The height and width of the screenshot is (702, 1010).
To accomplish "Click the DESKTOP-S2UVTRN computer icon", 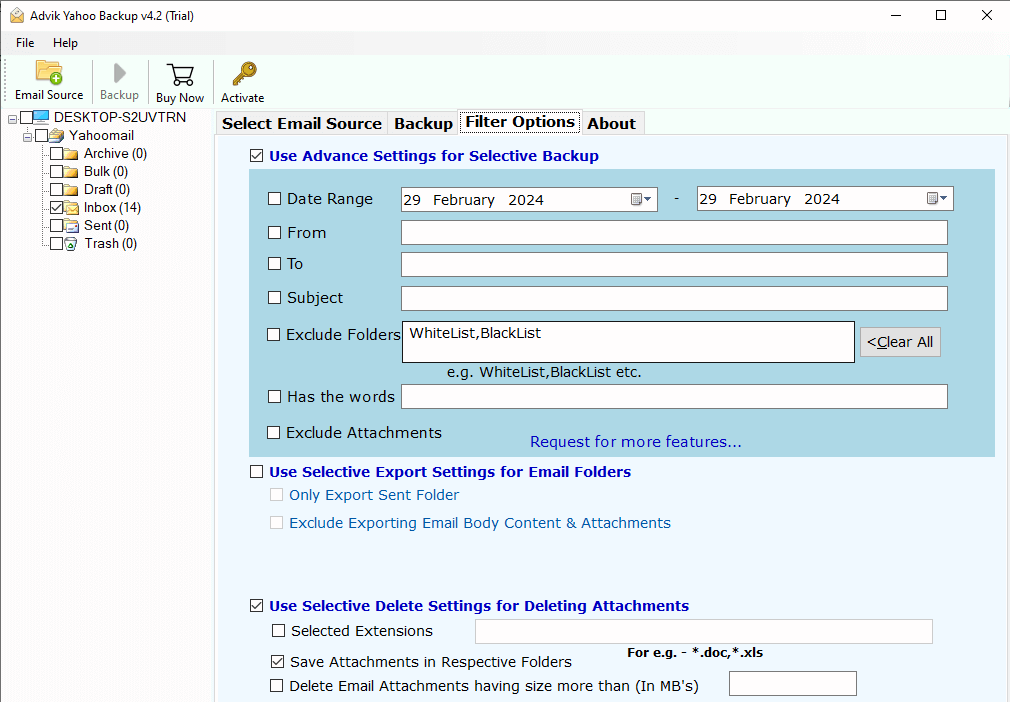I will (x=41, y=117).
